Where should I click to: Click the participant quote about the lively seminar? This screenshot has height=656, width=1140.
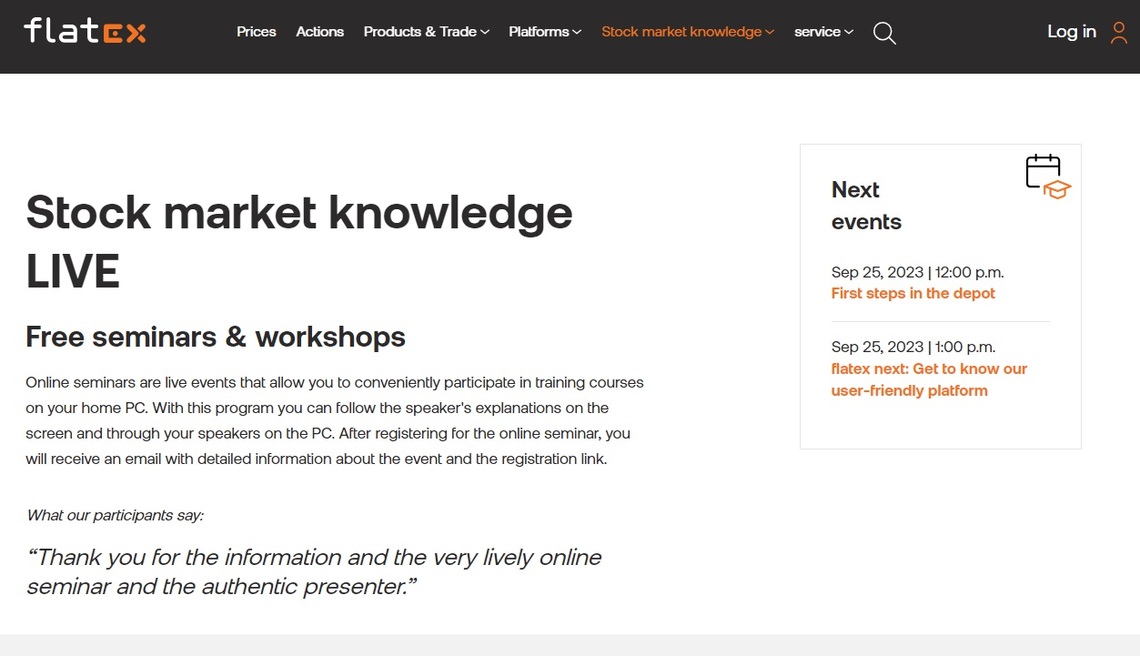click(x=314, y=572)
